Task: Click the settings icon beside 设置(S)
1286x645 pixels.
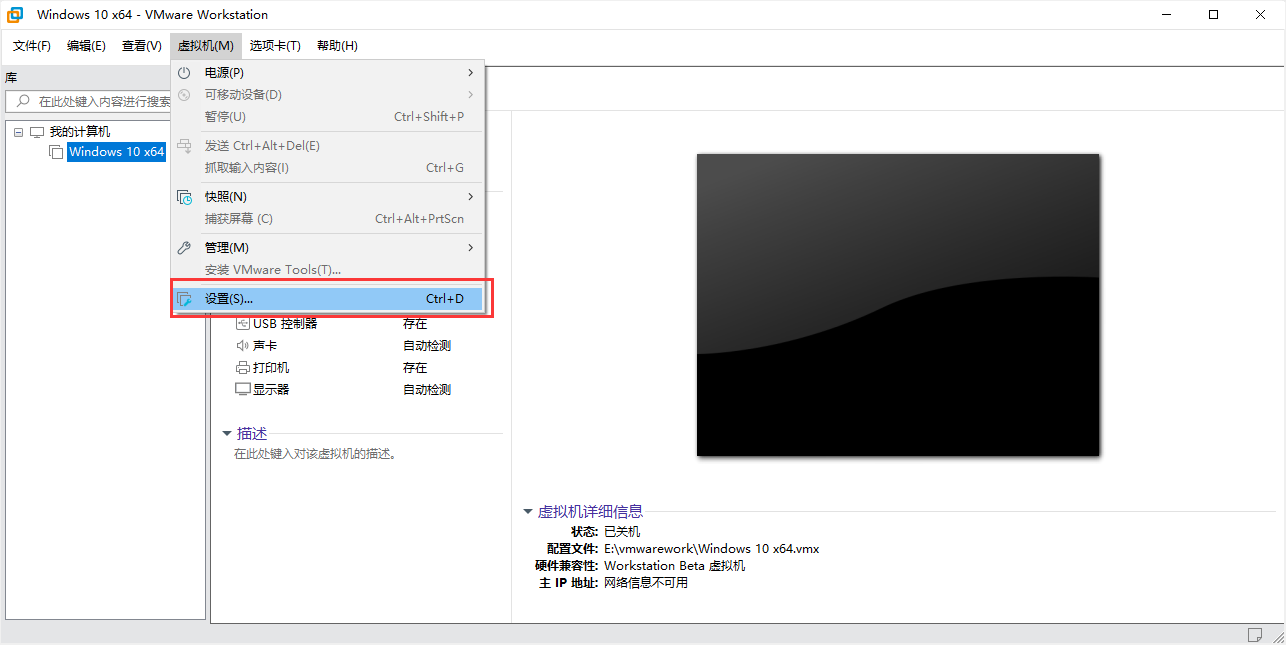Action: (184, 299)
